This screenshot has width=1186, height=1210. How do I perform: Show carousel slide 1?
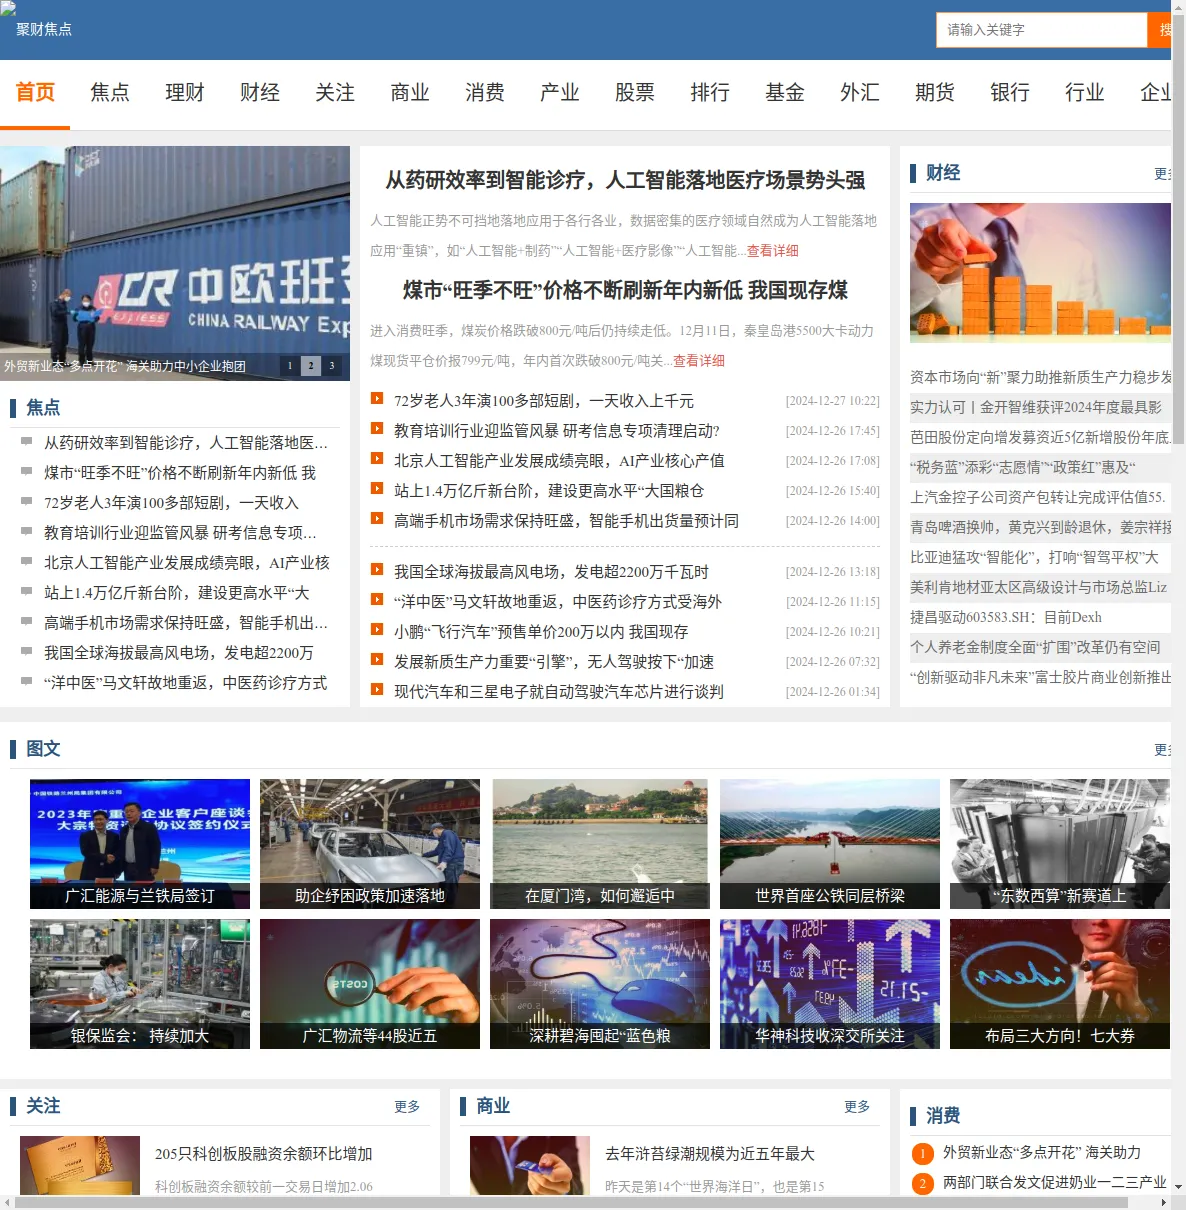290,366
